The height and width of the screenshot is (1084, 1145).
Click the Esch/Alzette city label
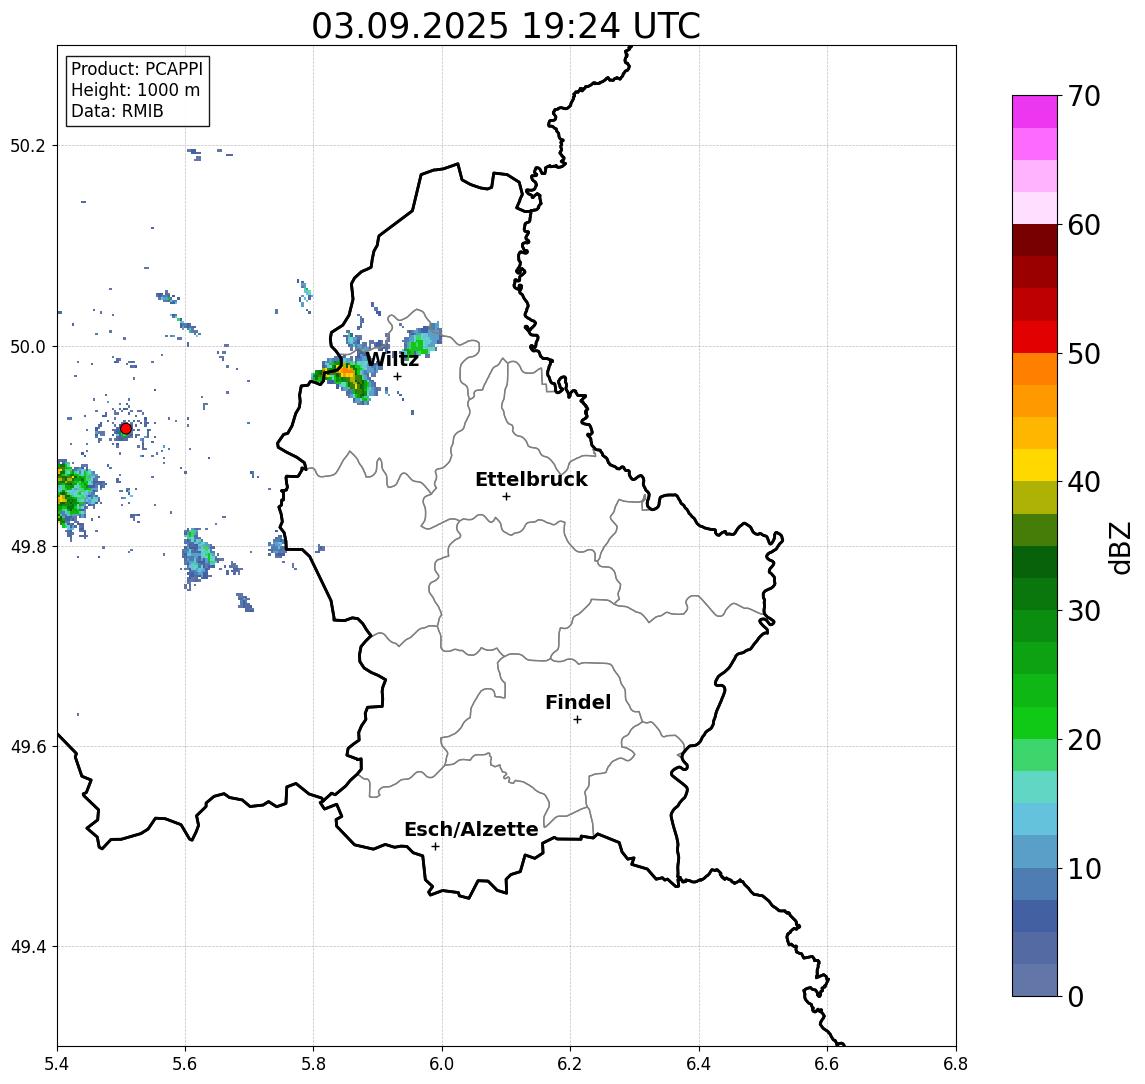click(471, 829)
